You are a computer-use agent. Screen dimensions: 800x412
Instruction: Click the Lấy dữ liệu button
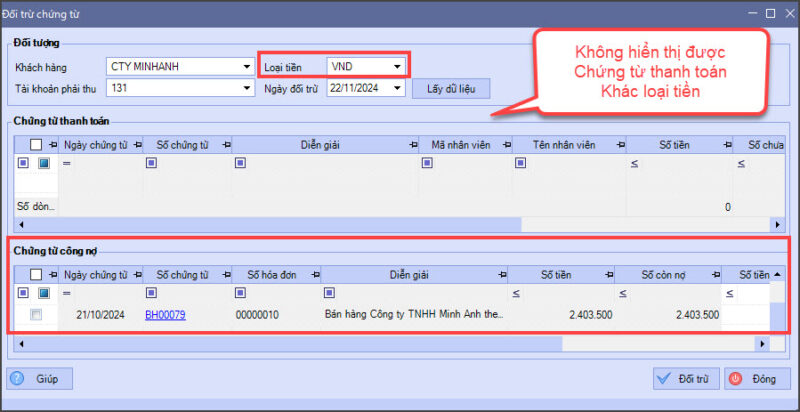click(x=449, y=89)
